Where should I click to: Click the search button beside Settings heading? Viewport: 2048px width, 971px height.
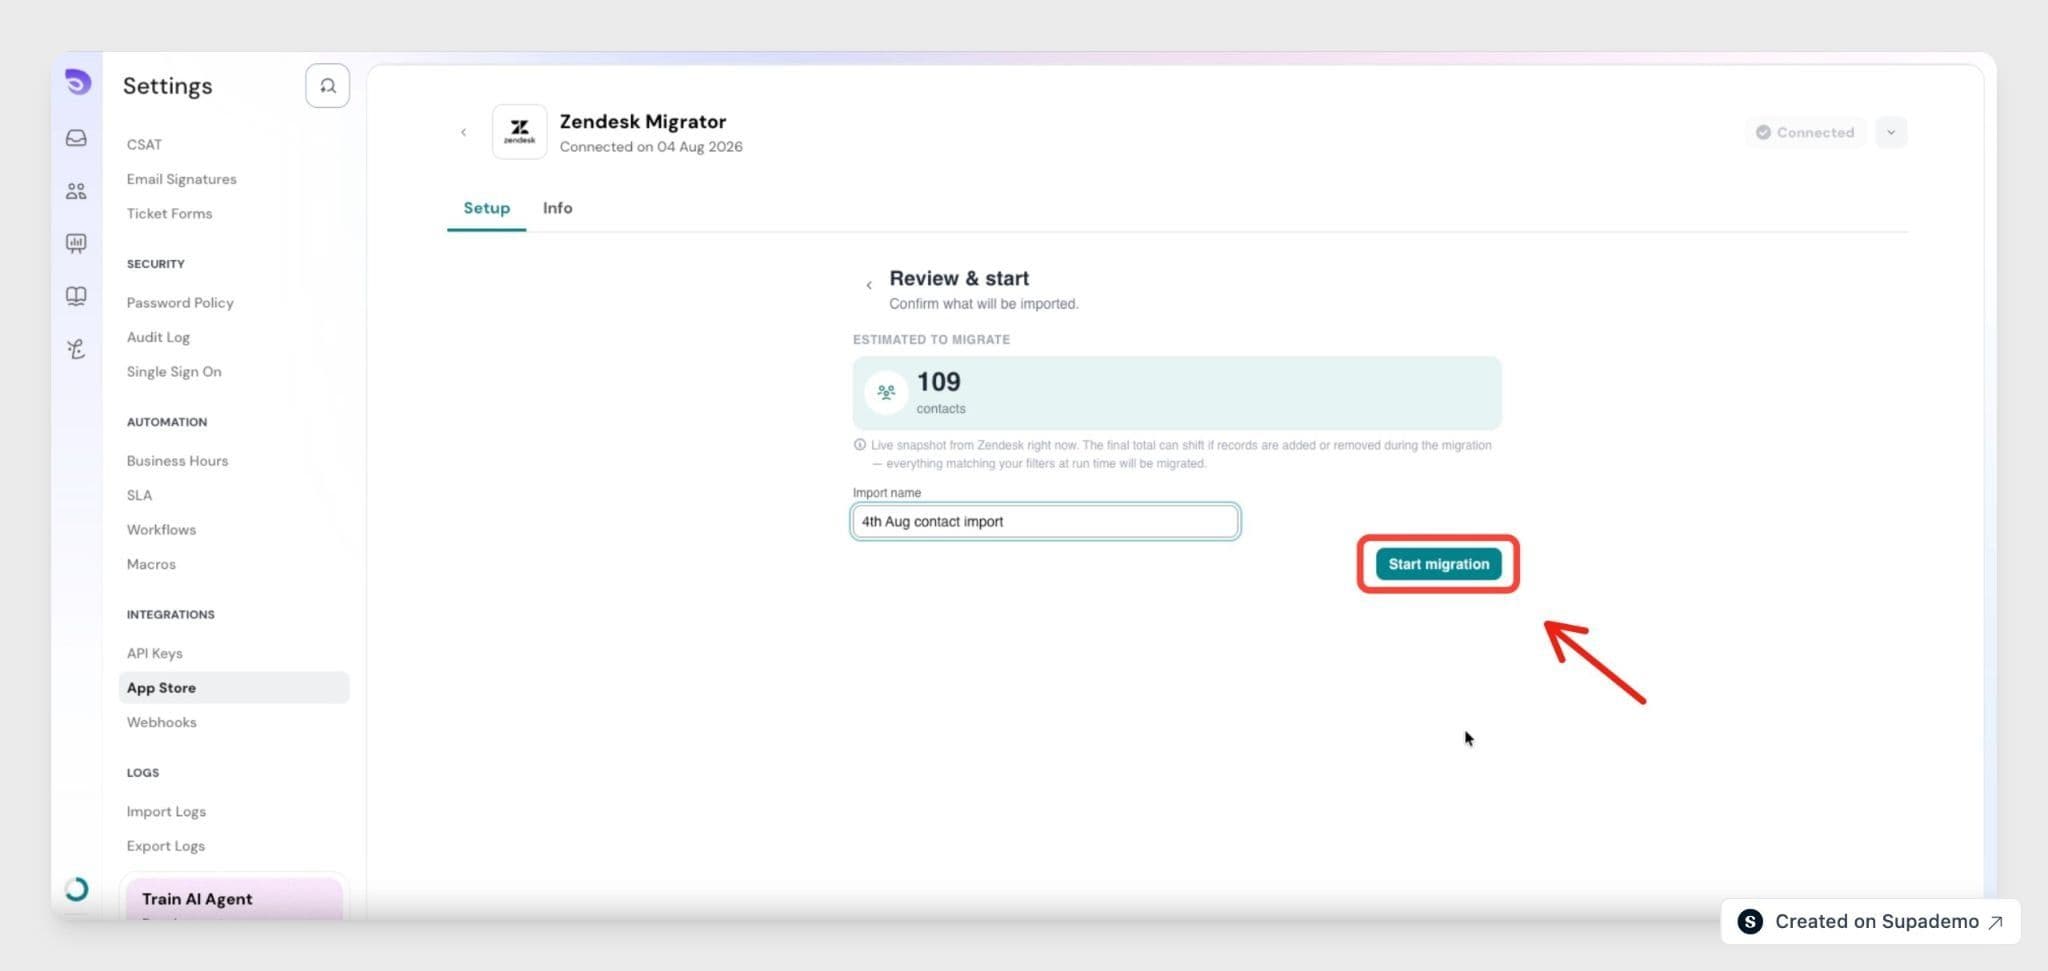tap(327, 86)
